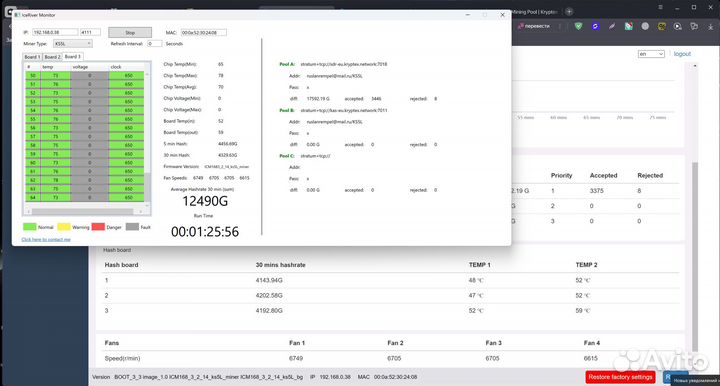Open the feather extension icon in toolbar

pos(612,26)
